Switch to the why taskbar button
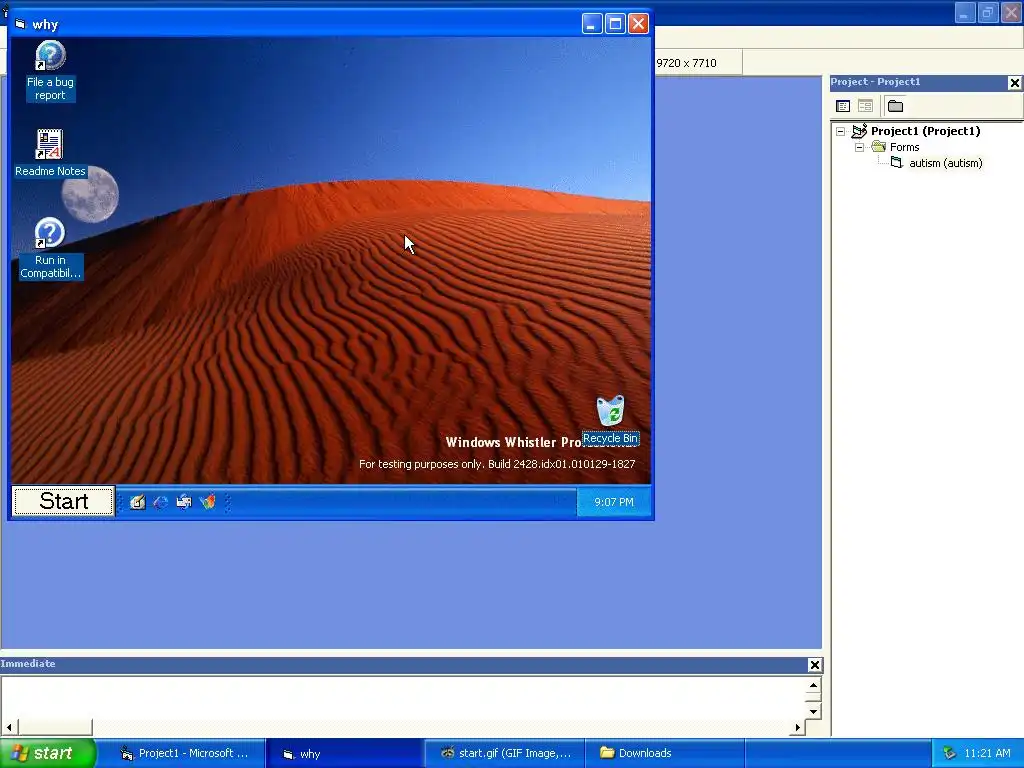The height and width of the screenshot is (768, 1024). click(x=345, y=754)
